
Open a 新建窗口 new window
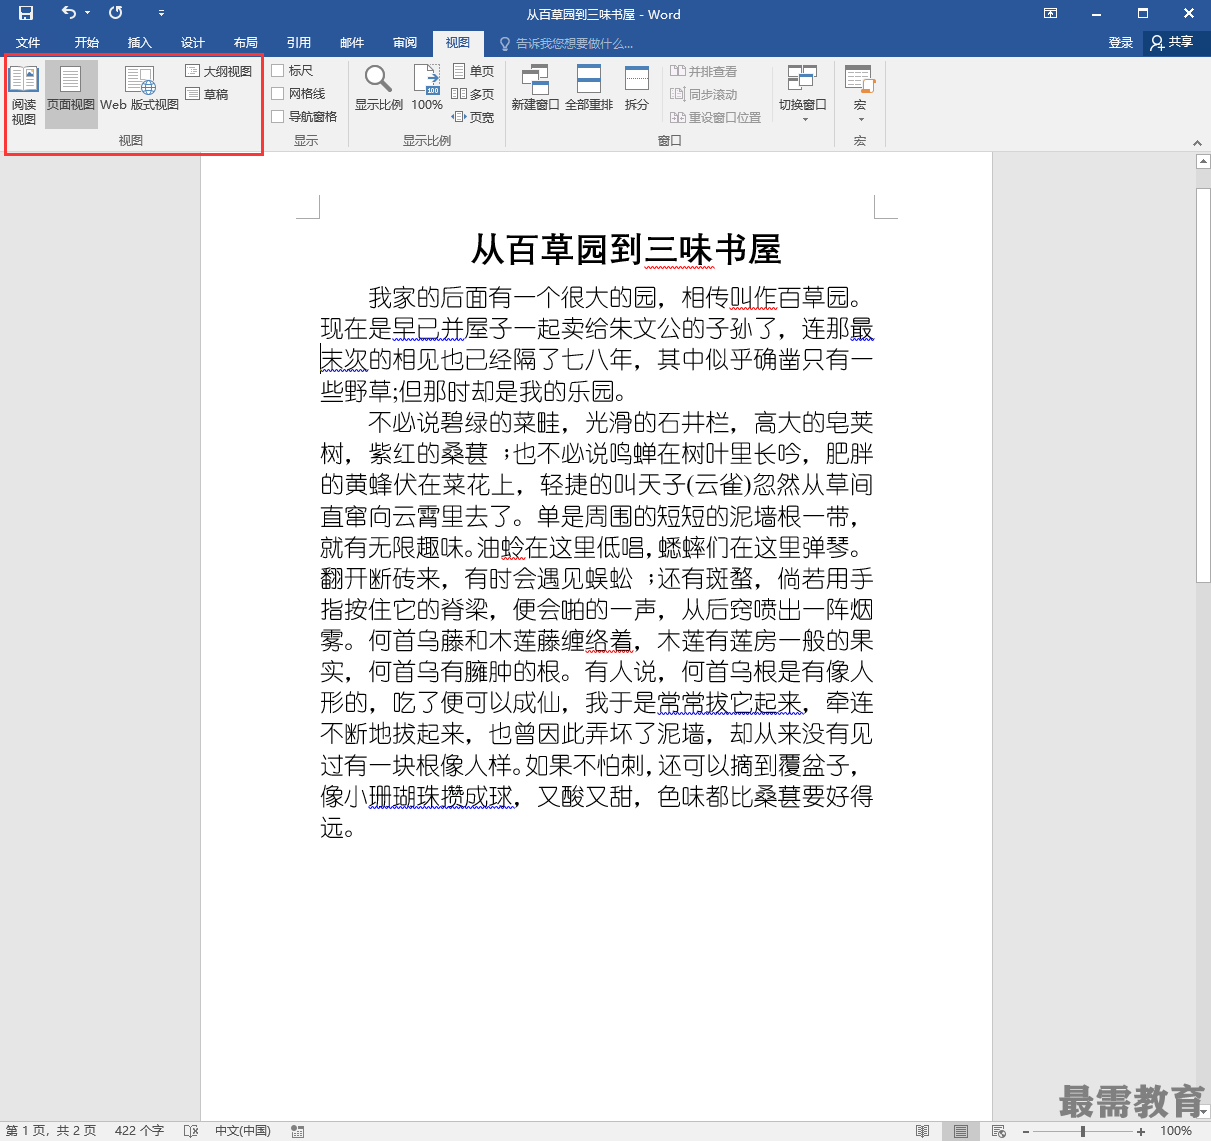(536, 90)
